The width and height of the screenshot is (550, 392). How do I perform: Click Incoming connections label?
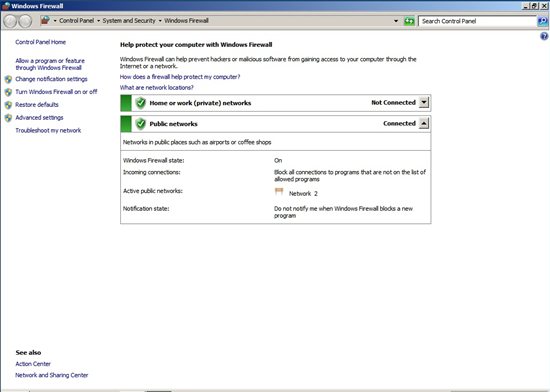coord(152,173)
